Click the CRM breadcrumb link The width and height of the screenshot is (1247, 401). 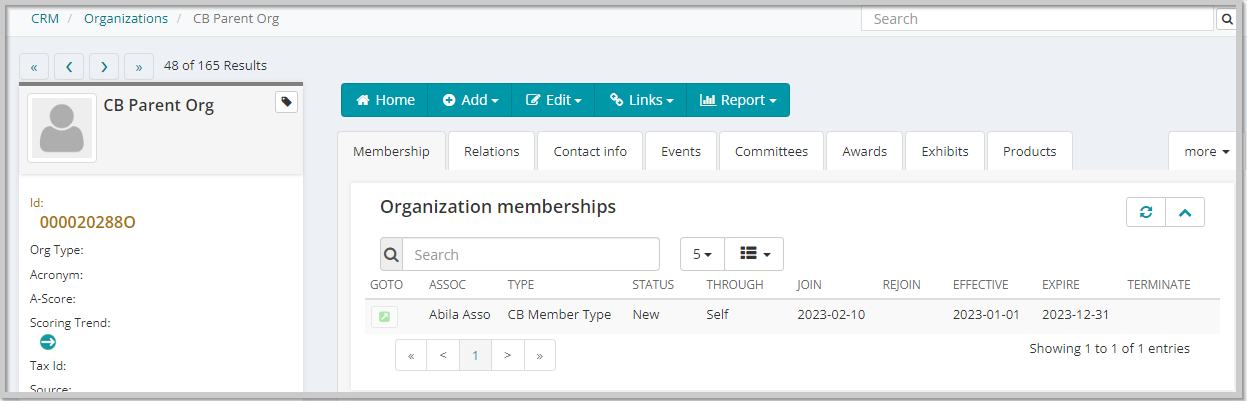pyautogui.click(x=45, y=18)
